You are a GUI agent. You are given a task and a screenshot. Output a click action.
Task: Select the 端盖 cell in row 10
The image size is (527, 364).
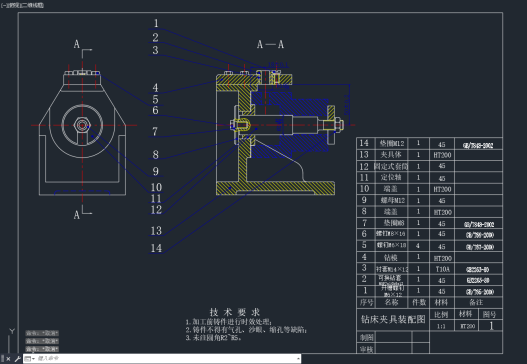(x=392, y=189)
